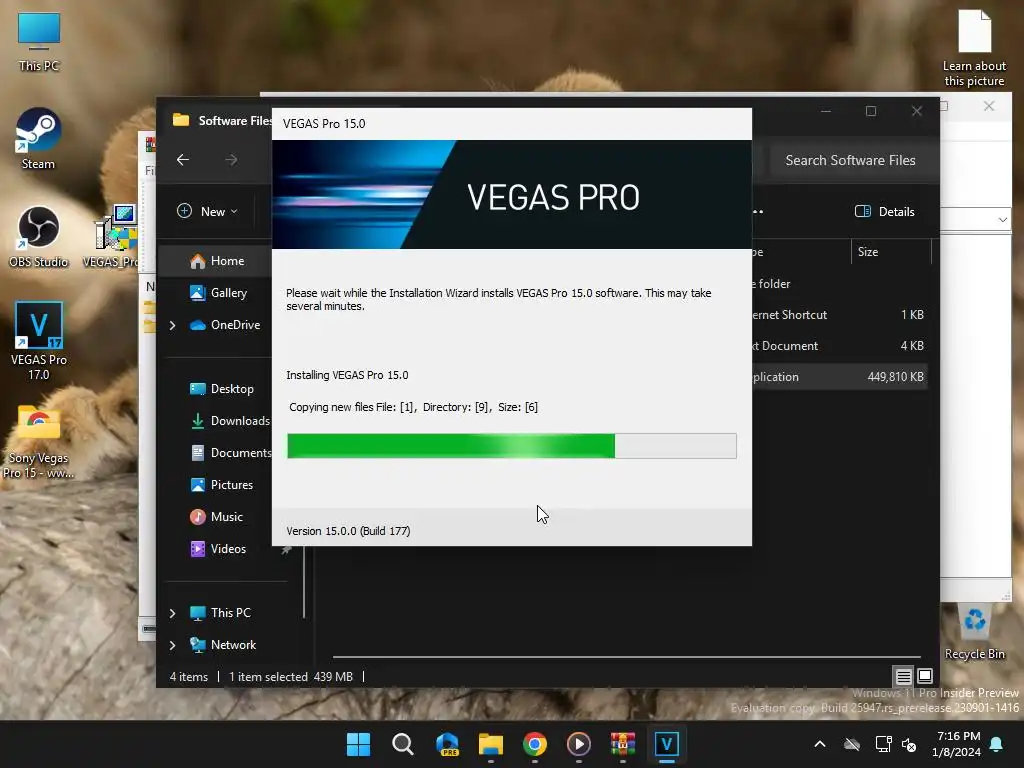Open the New dropdown in File Explorer

pos(208,211)
